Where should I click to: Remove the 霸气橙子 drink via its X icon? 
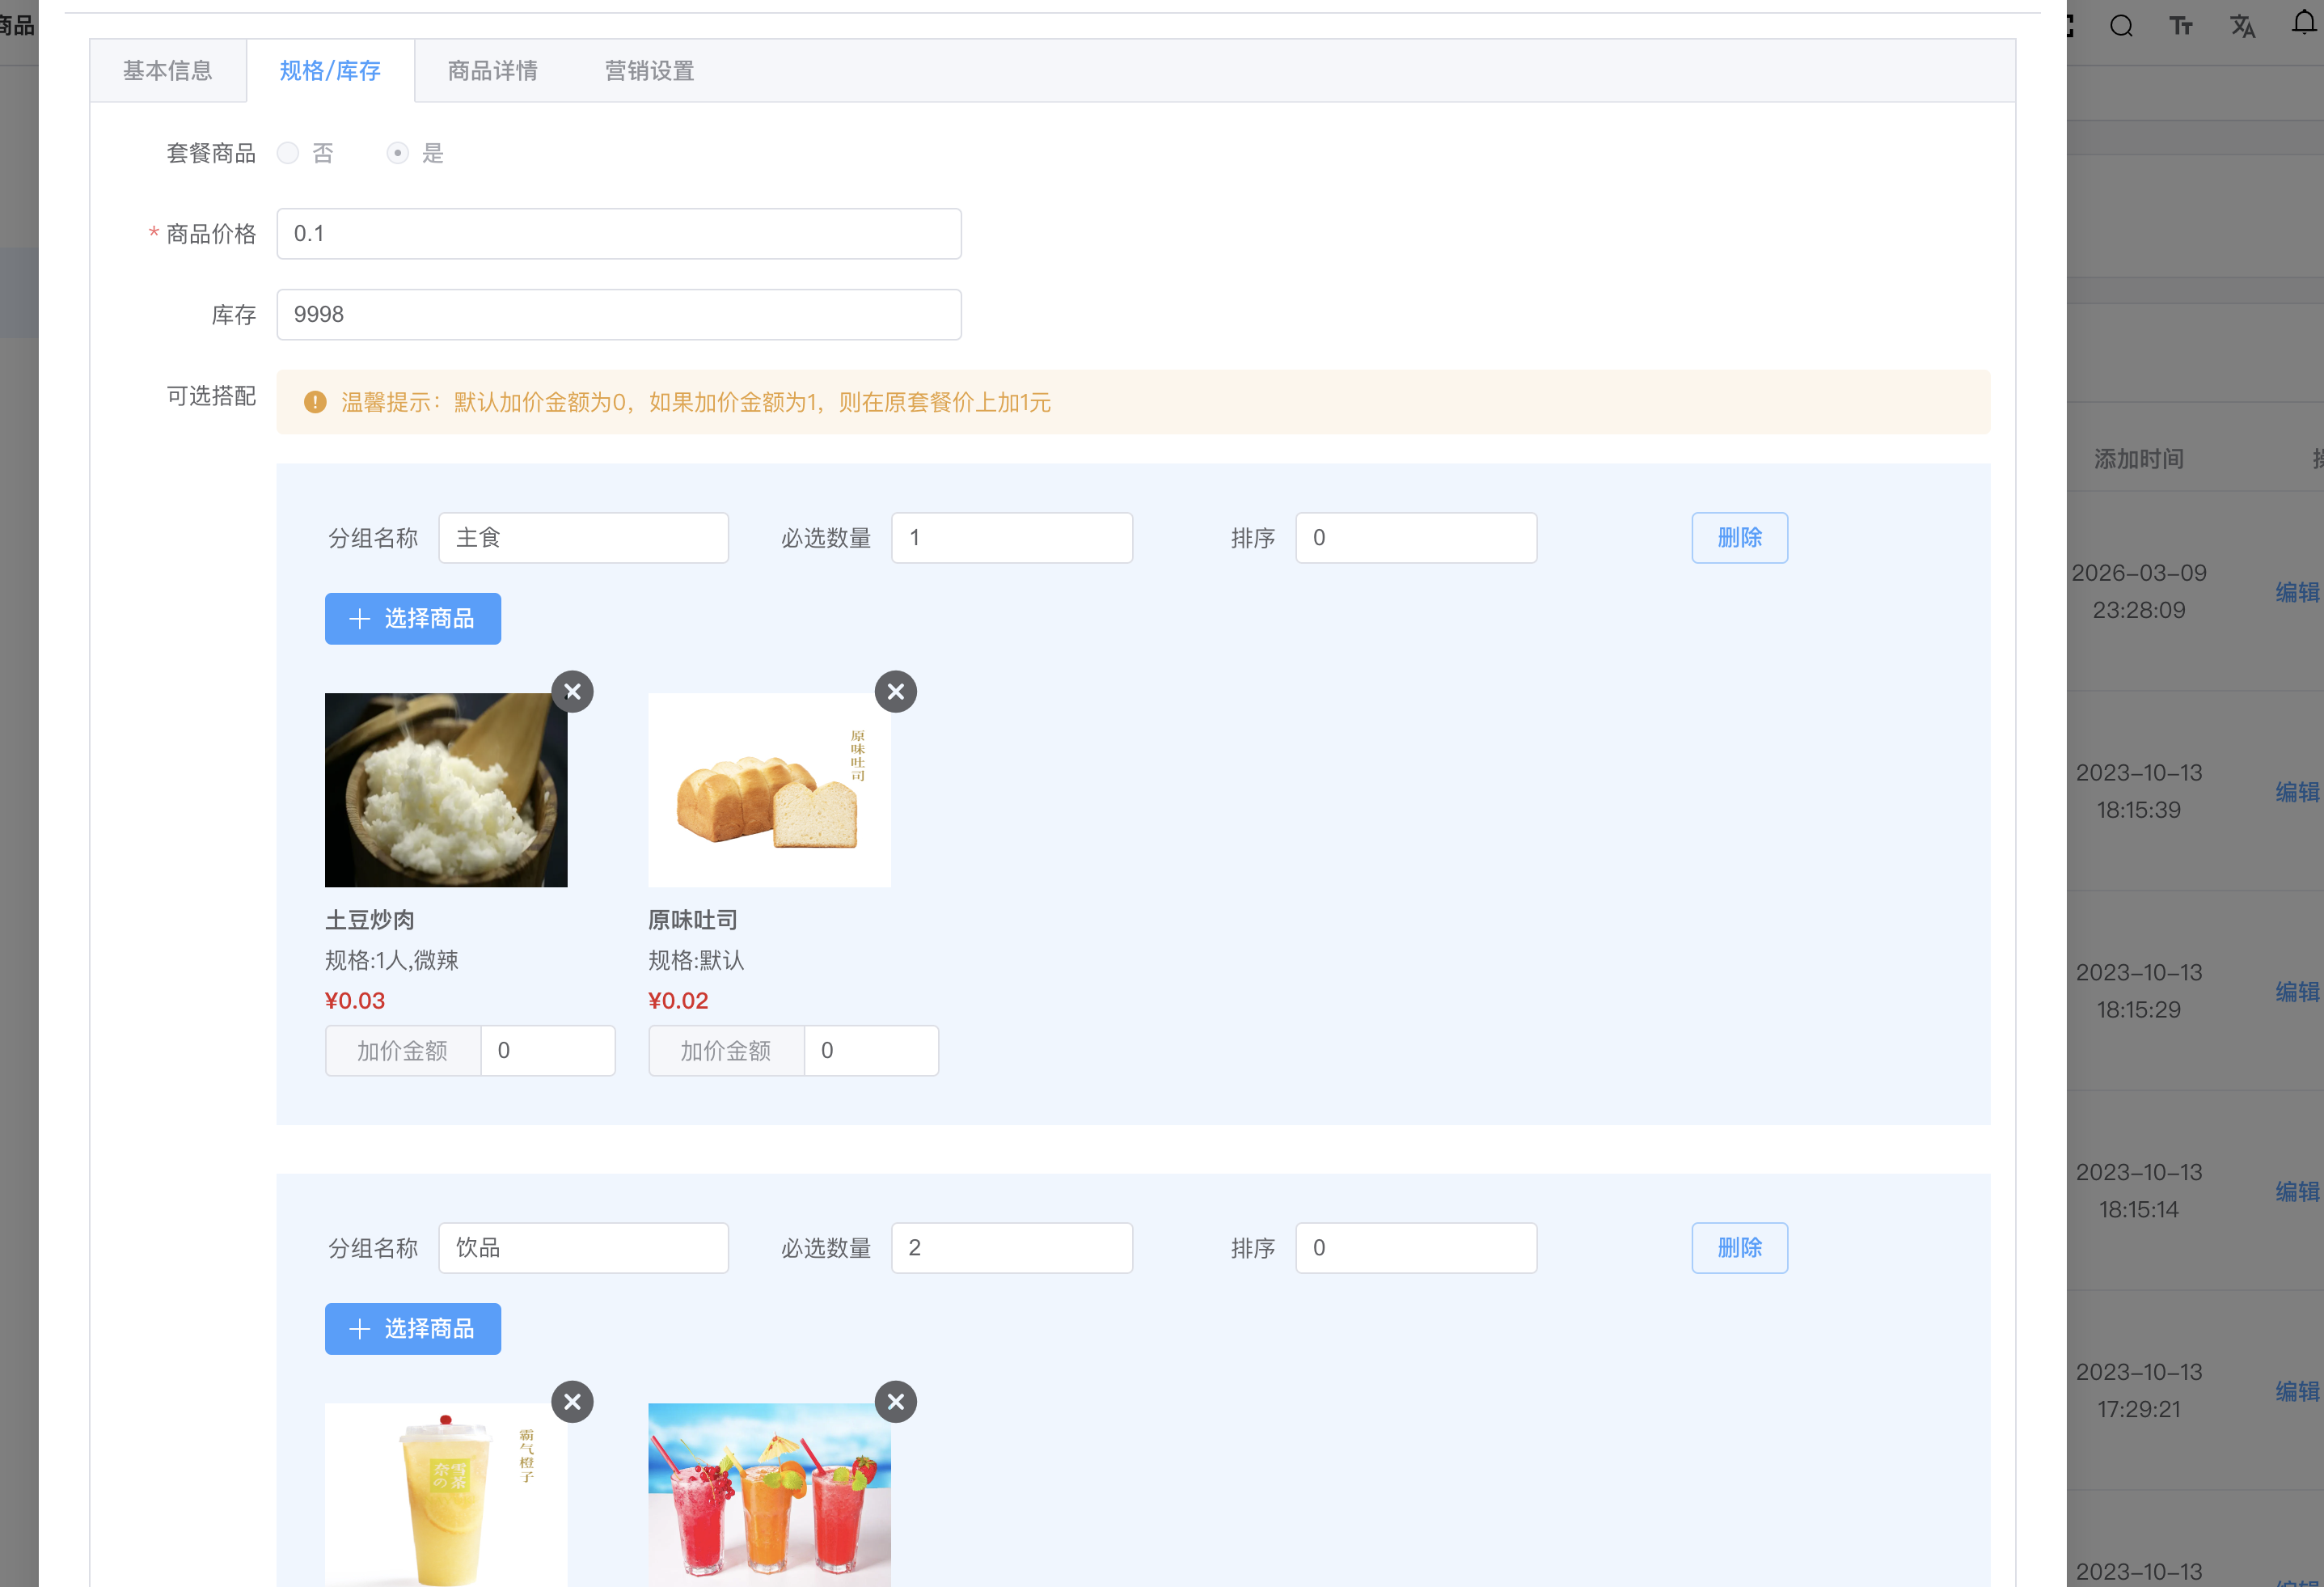point(572,1401)
